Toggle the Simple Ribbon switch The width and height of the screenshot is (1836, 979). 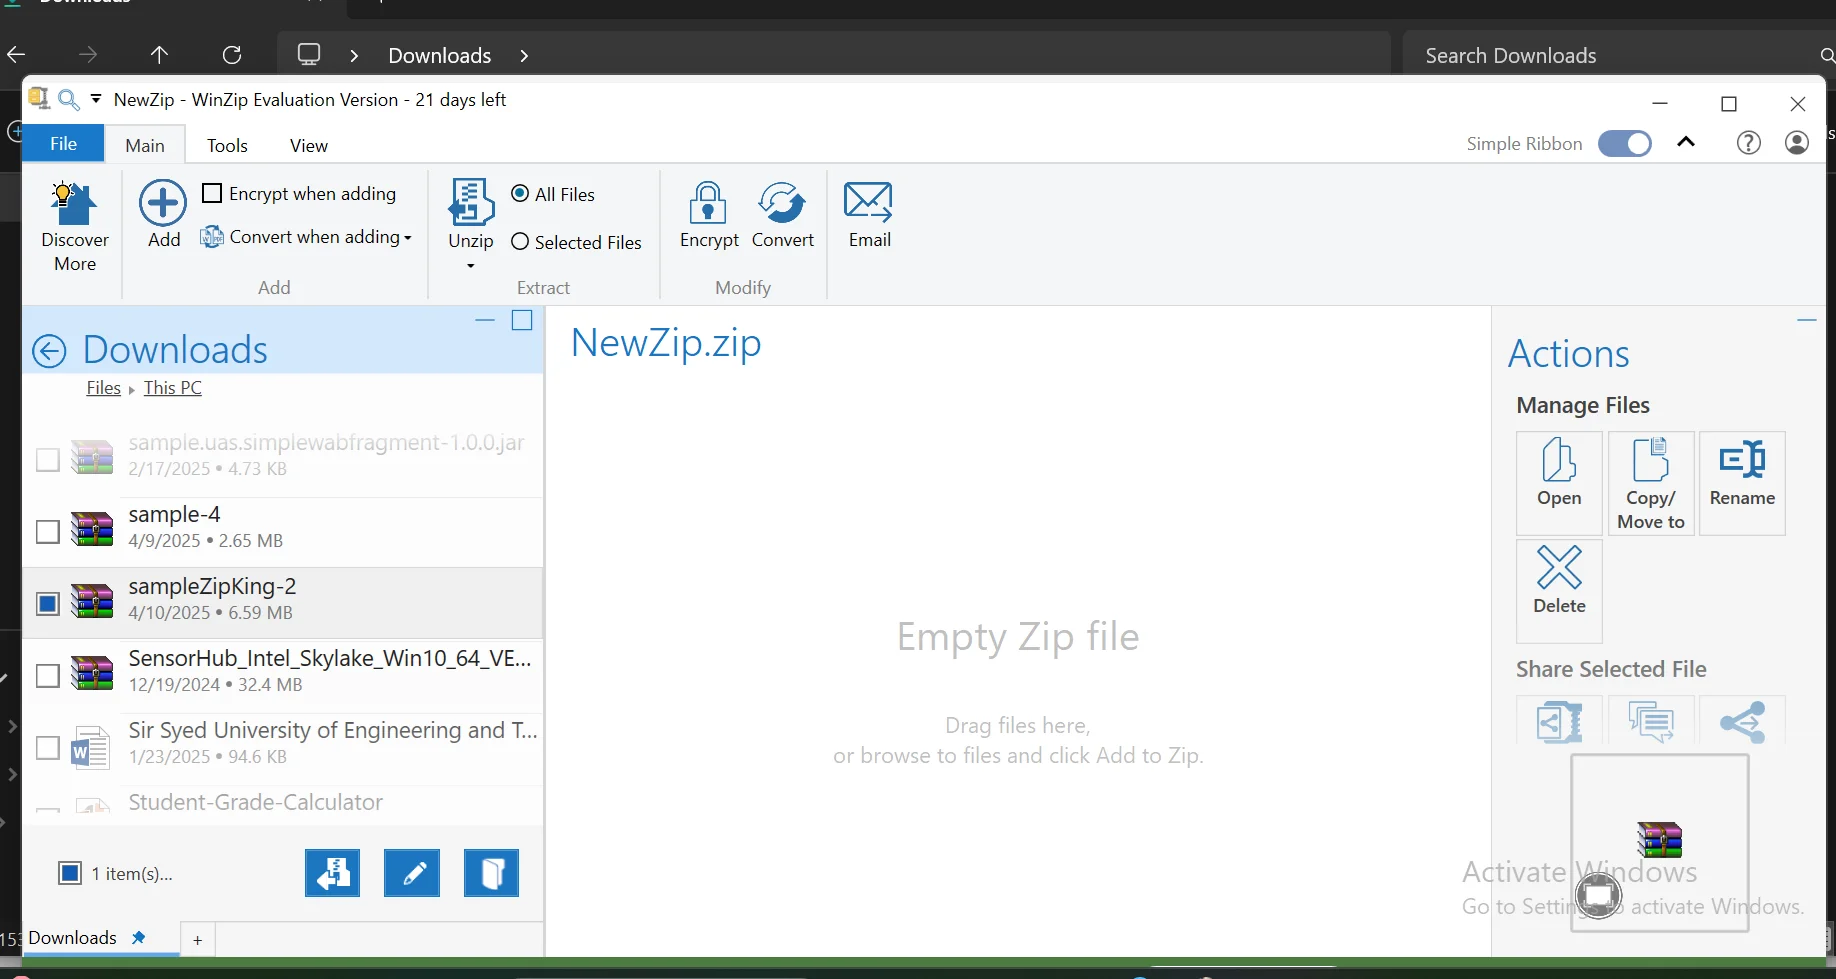[1624, 144]
